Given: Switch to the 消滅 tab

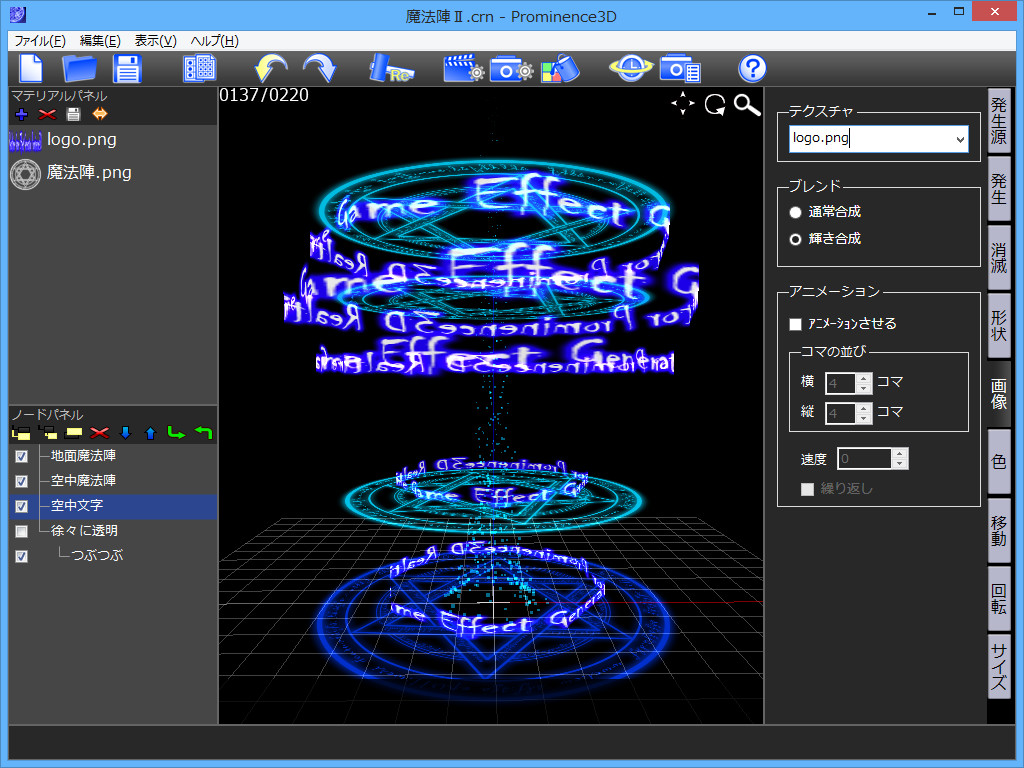Looking at the screenshot, I should click(999, 257).
